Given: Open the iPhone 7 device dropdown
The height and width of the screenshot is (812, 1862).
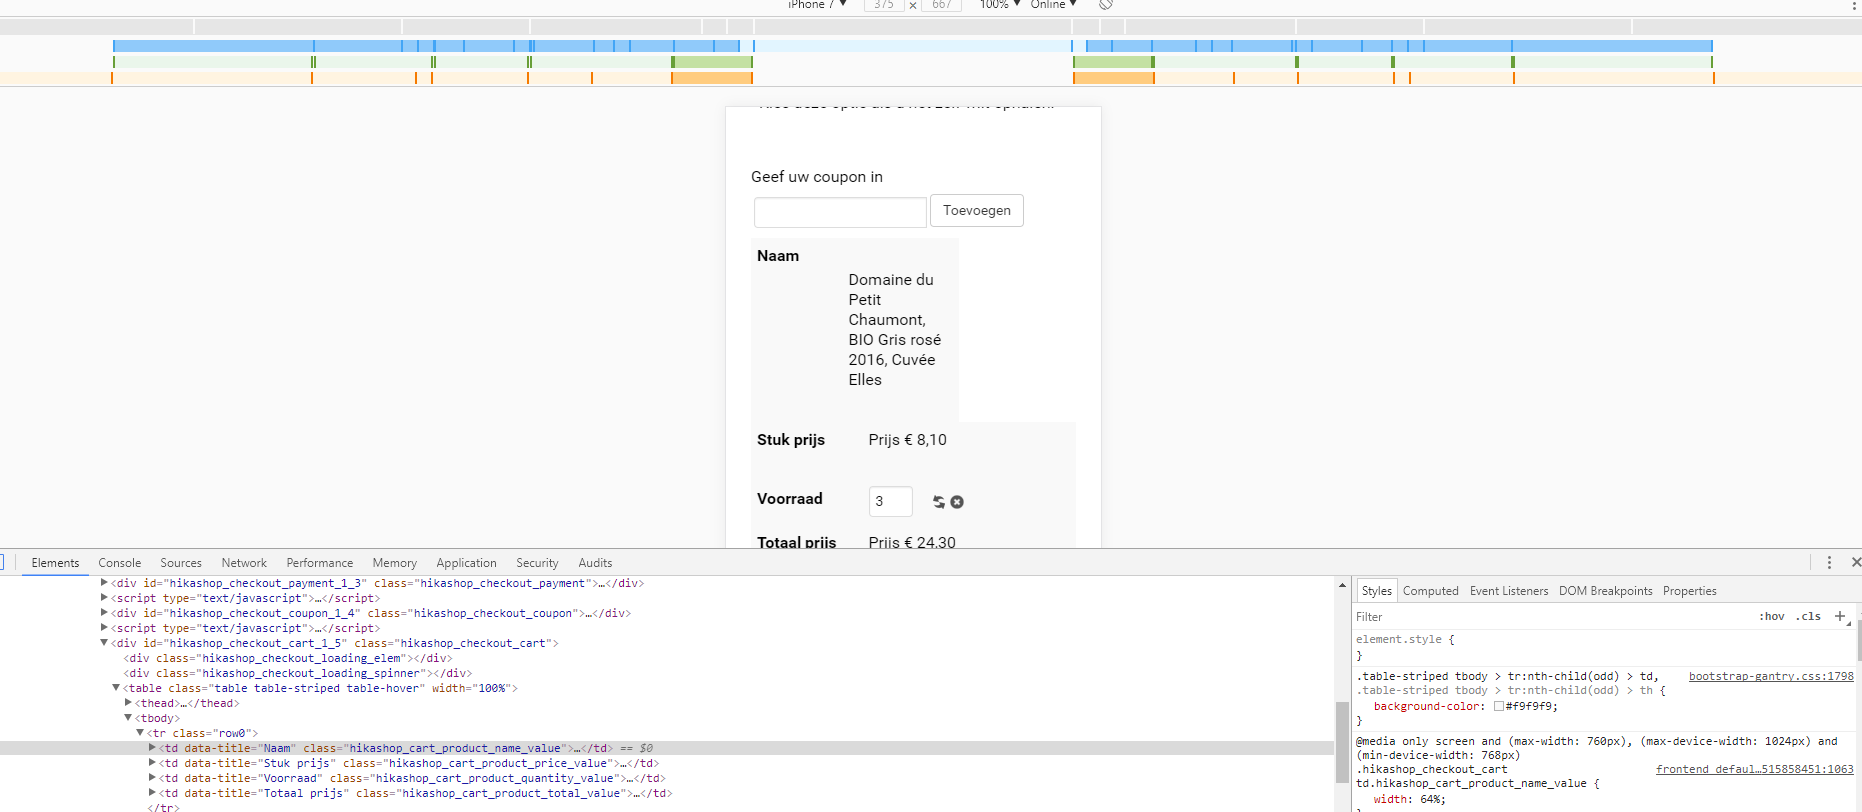Looking at the screenshot, I should pyautogui.click(x=817, y=5).
